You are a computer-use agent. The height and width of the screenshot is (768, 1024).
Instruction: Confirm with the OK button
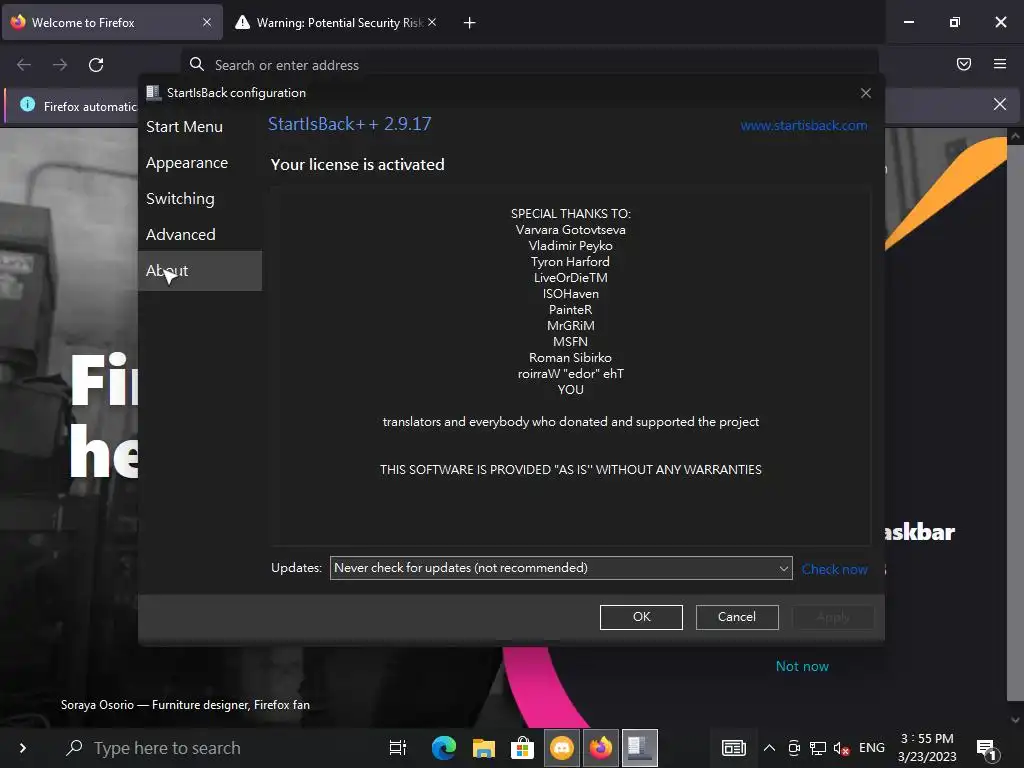tap(641, 617)
